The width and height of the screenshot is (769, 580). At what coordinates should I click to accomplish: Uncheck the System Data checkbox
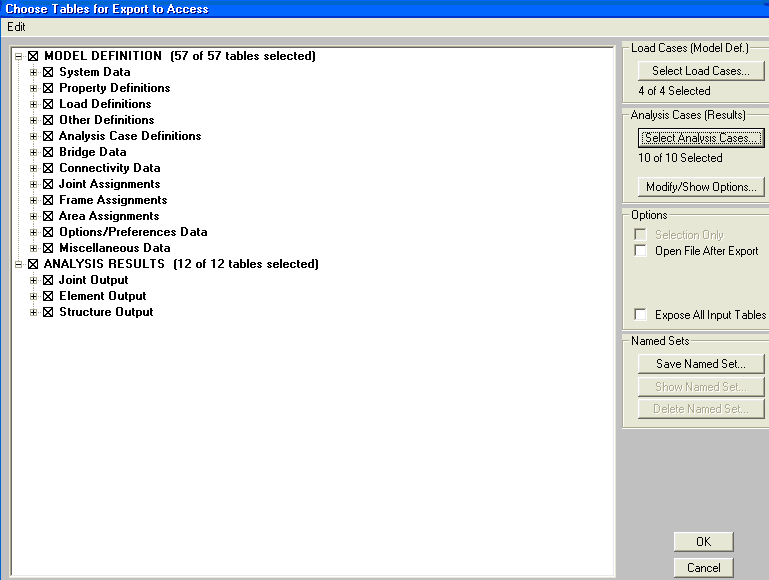[48, 72]
